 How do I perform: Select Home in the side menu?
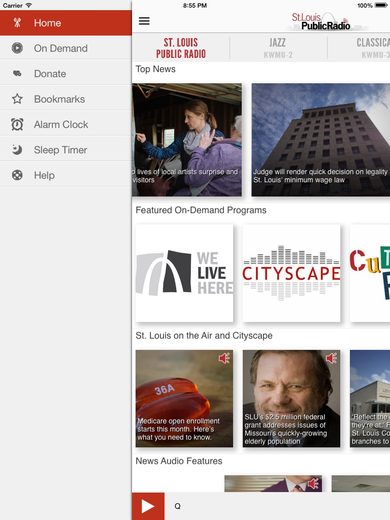(66, 23)
